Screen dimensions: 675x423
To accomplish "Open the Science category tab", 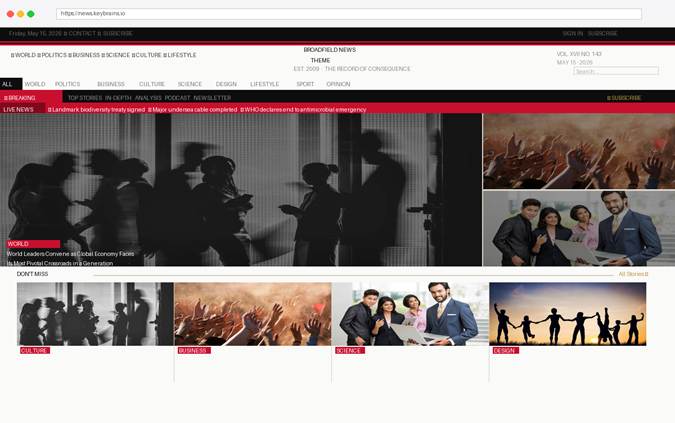I will (190, 84).
